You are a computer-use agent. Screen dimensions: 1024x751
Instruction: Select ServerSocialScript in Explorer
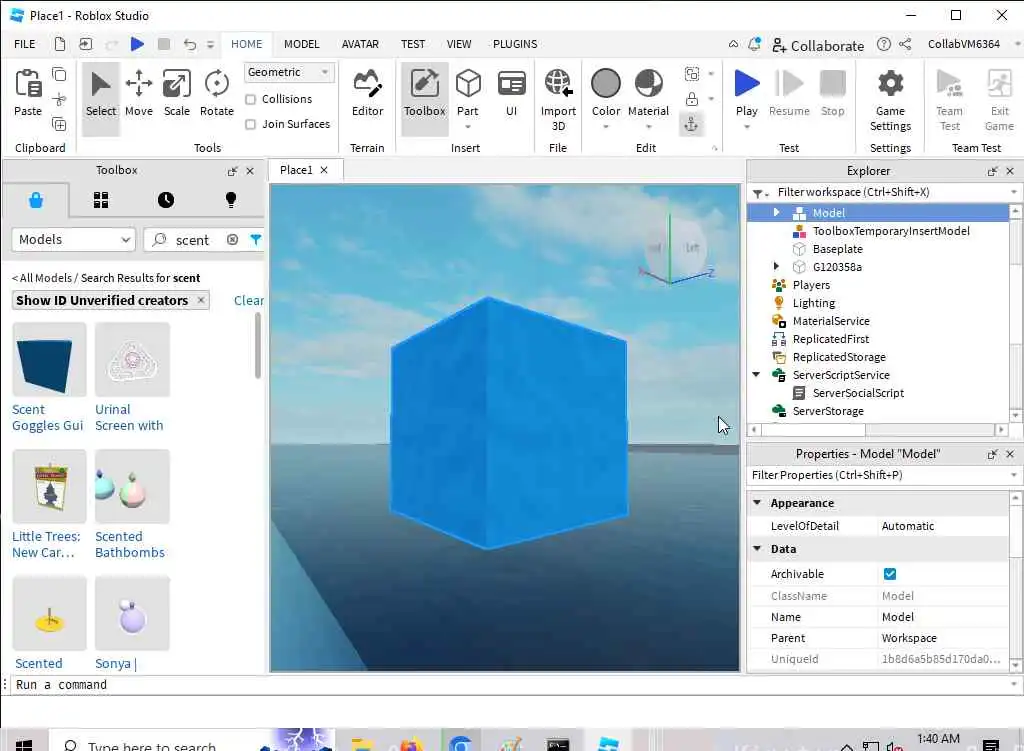point(857,393)
